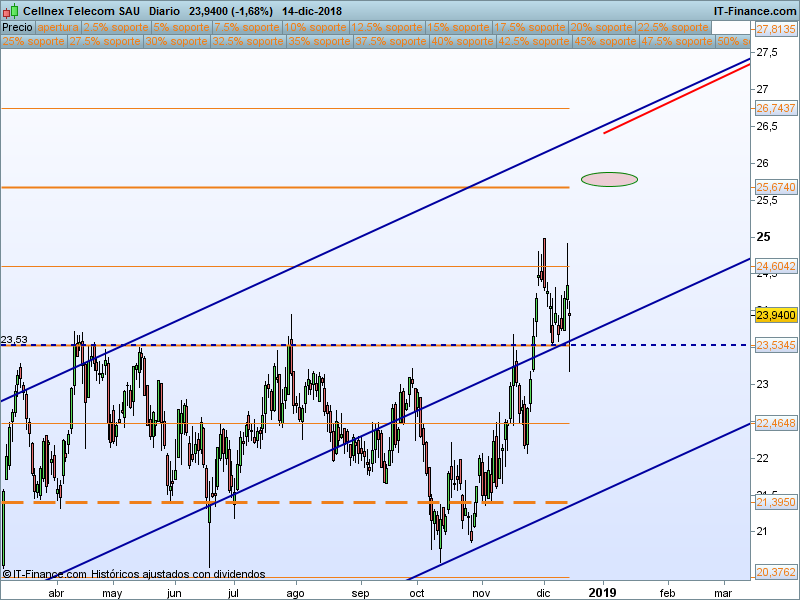This screenshot has height=600, width=800.
Task: Select the 10% soporte label
Action: 316,27
